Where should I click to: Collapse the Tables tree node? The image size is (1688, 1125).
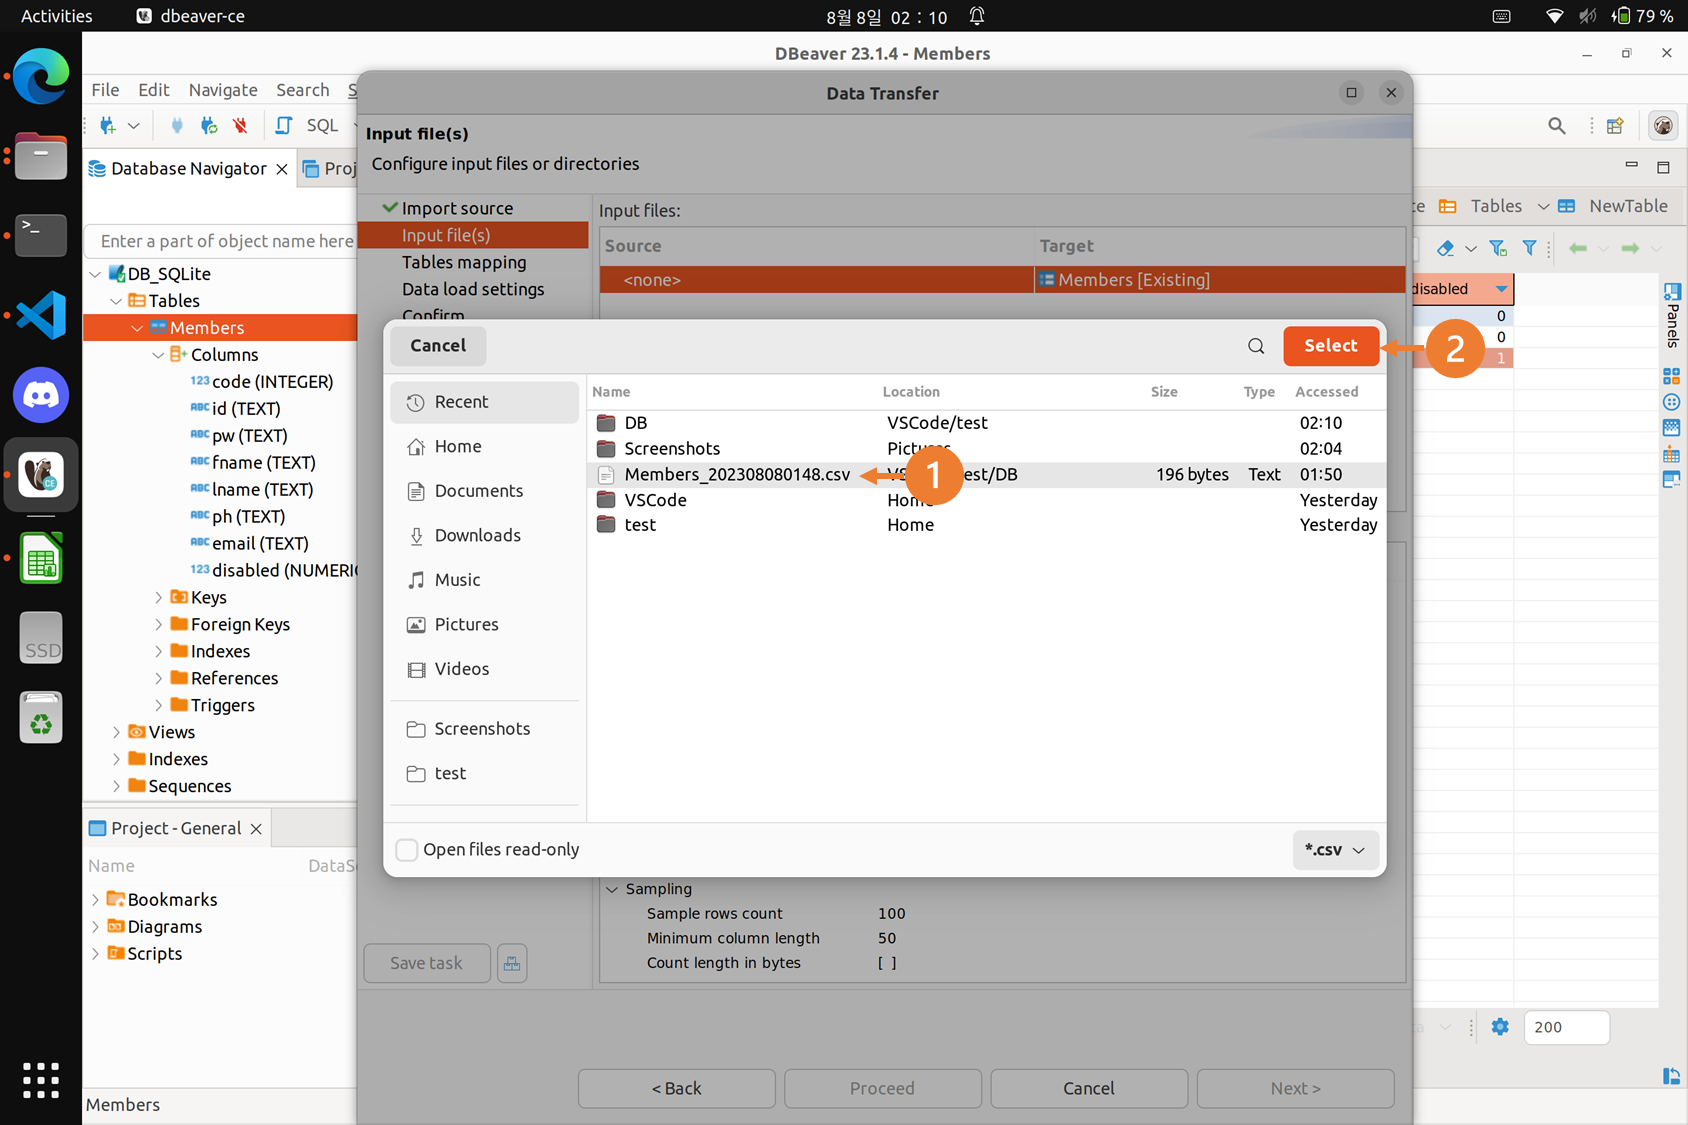pyautogui.click(x=117, y=301)
